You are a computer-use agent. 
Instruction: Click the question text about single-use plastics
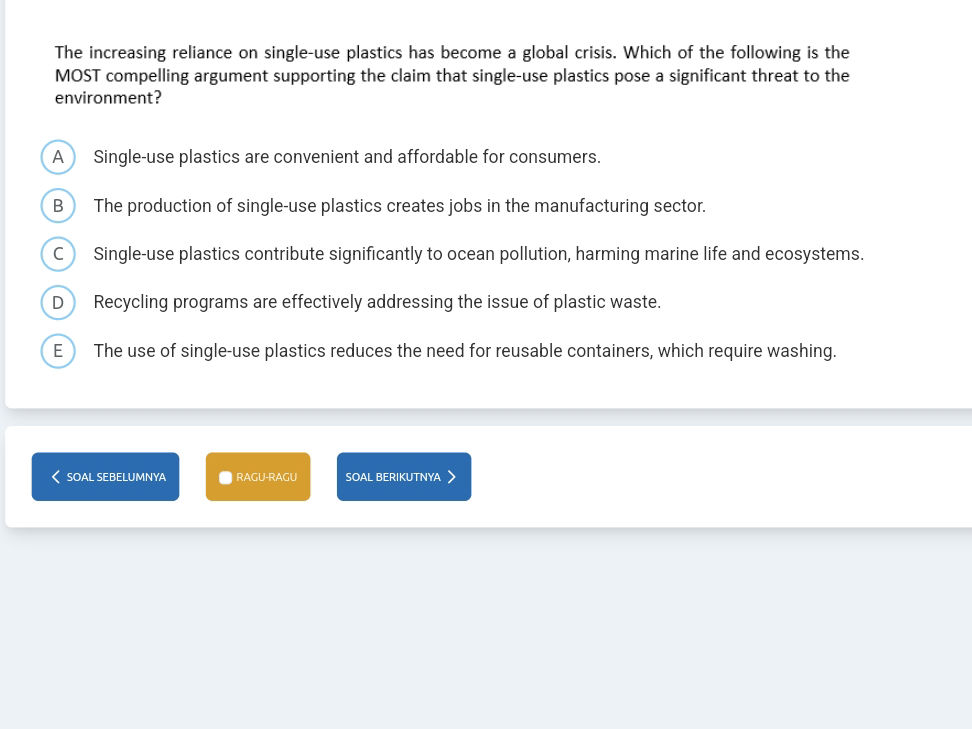coord(451,53)
